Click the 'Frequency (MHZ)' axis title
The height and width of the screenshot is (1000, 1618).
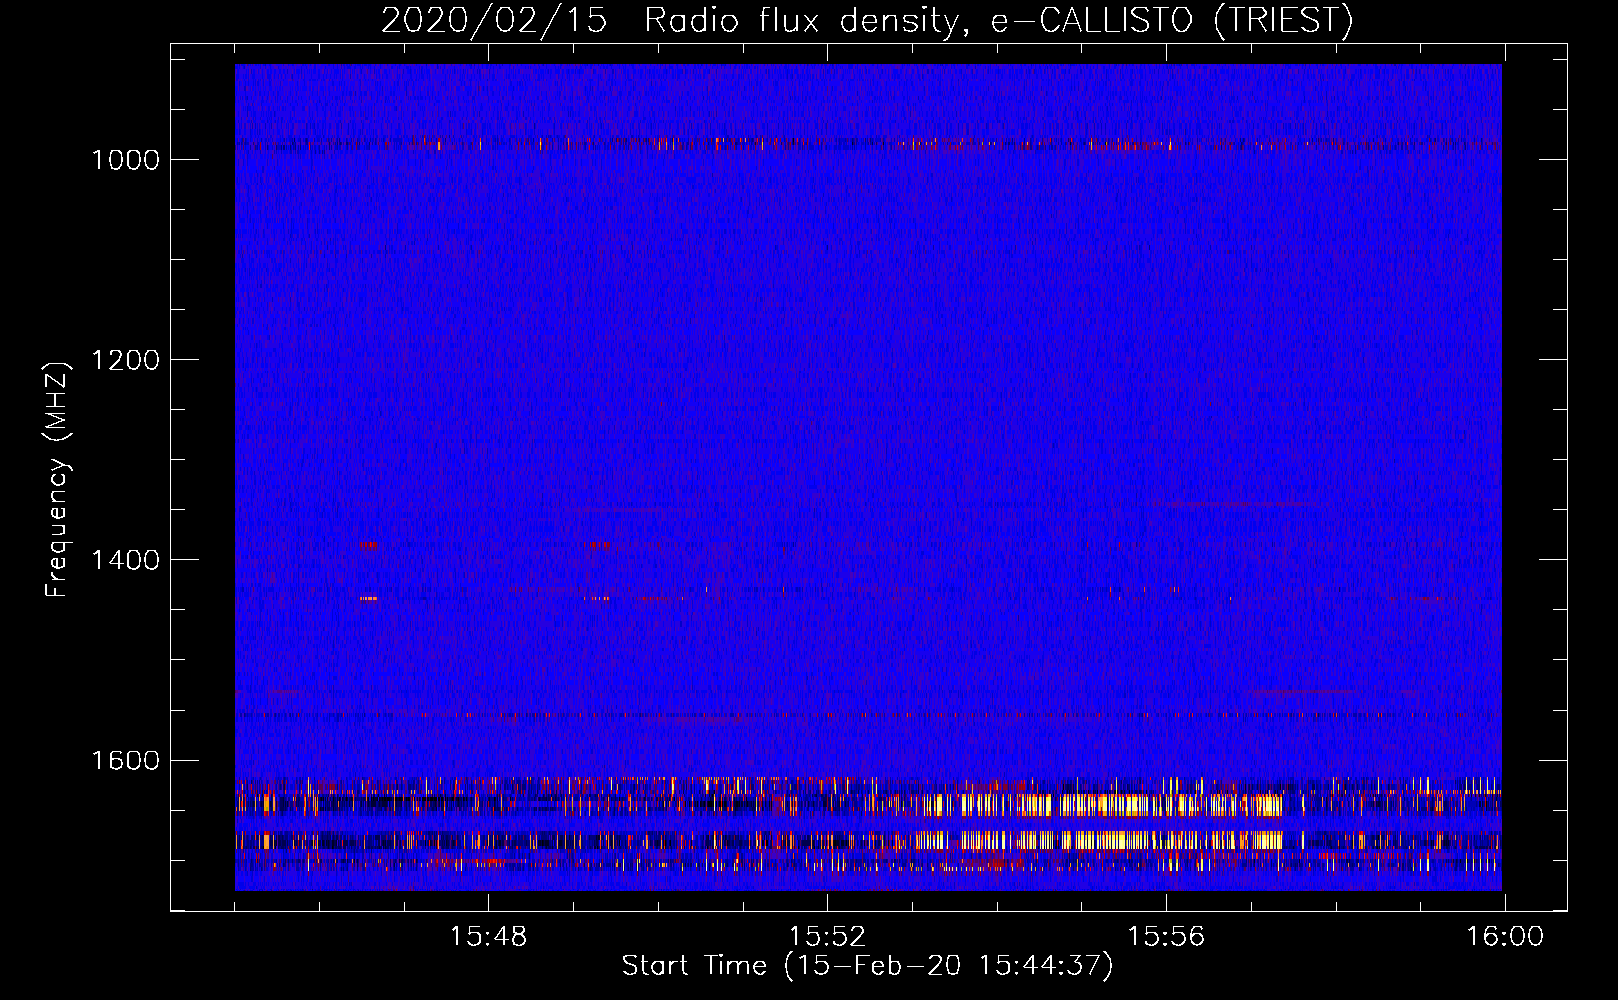click(58, 480)
